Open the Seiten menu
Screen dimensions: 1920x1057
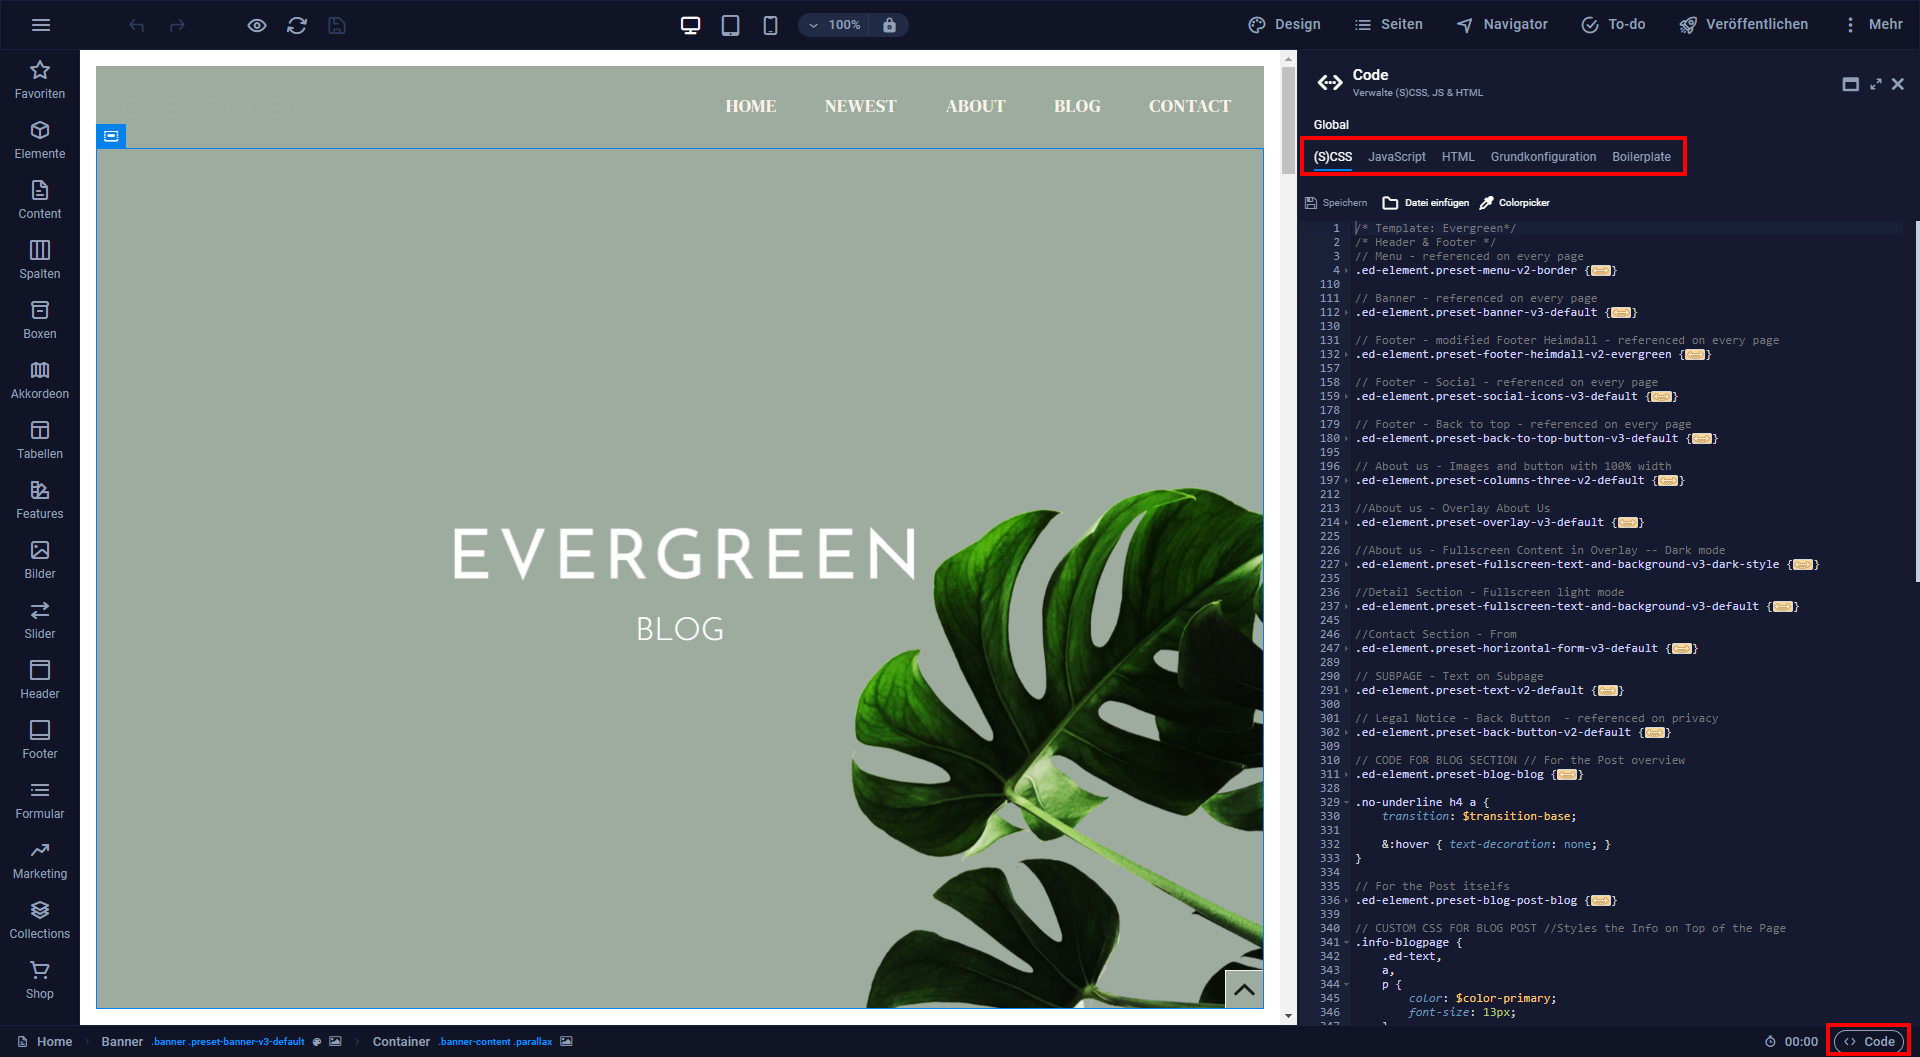(1388, 25)
